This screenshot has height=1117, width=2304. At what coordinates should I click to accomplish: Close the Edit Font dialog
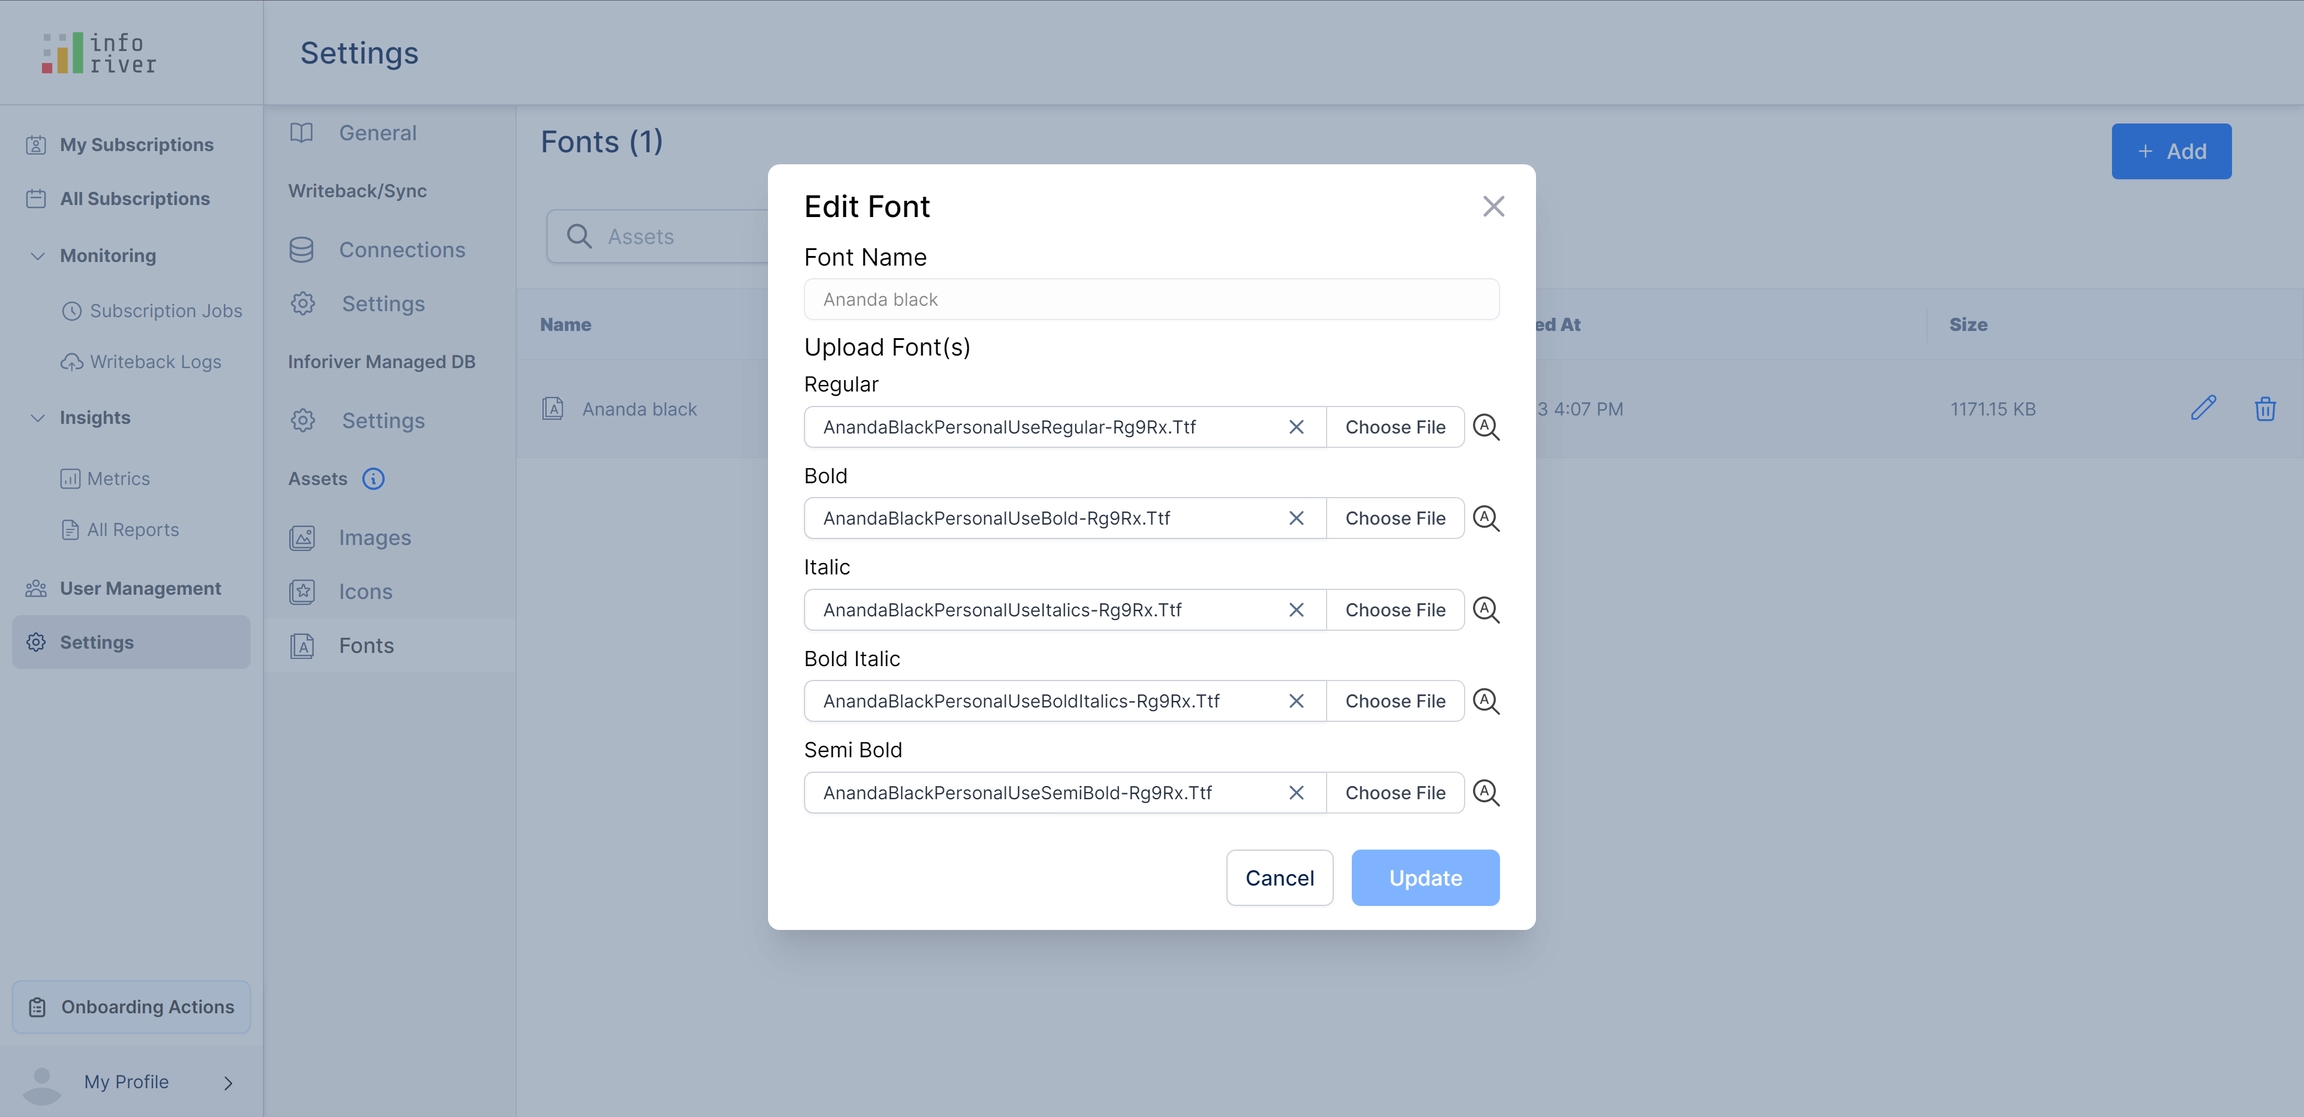[x=1493, y=206]
